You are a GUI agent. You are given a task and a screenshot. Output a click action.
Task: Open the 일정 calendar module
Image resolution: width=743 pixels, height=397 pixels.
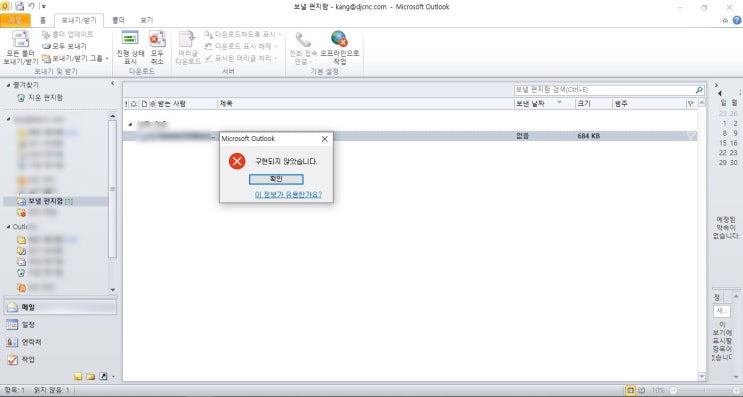pyautogui.click(x=60, y=325)
